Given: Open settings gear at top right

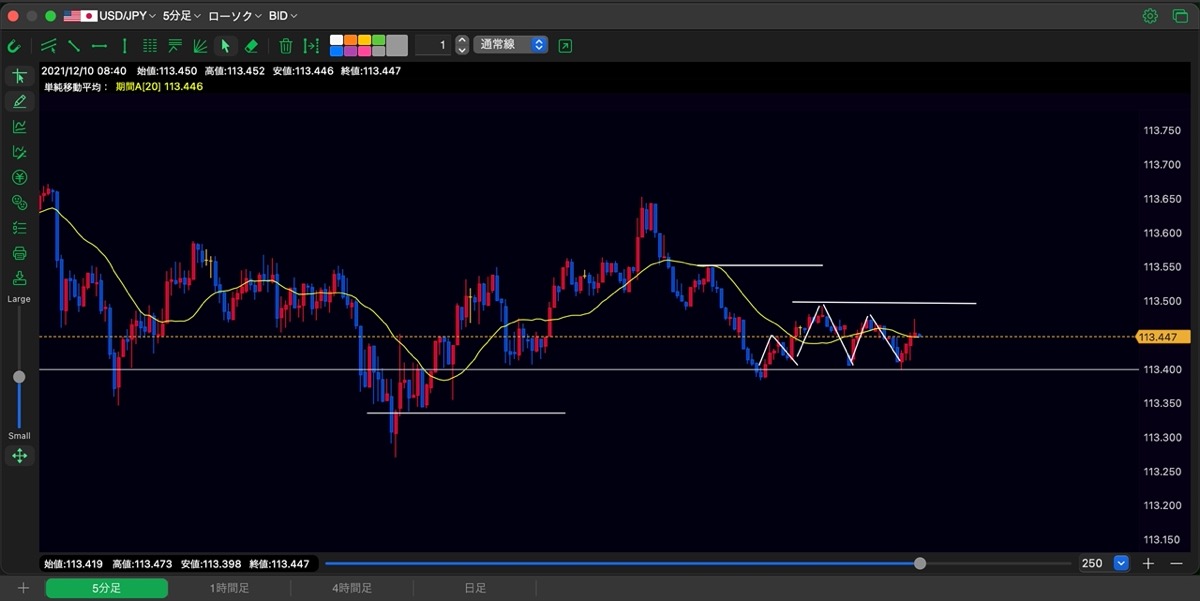Looking at the screenshot, I should tap(1150, 16).
